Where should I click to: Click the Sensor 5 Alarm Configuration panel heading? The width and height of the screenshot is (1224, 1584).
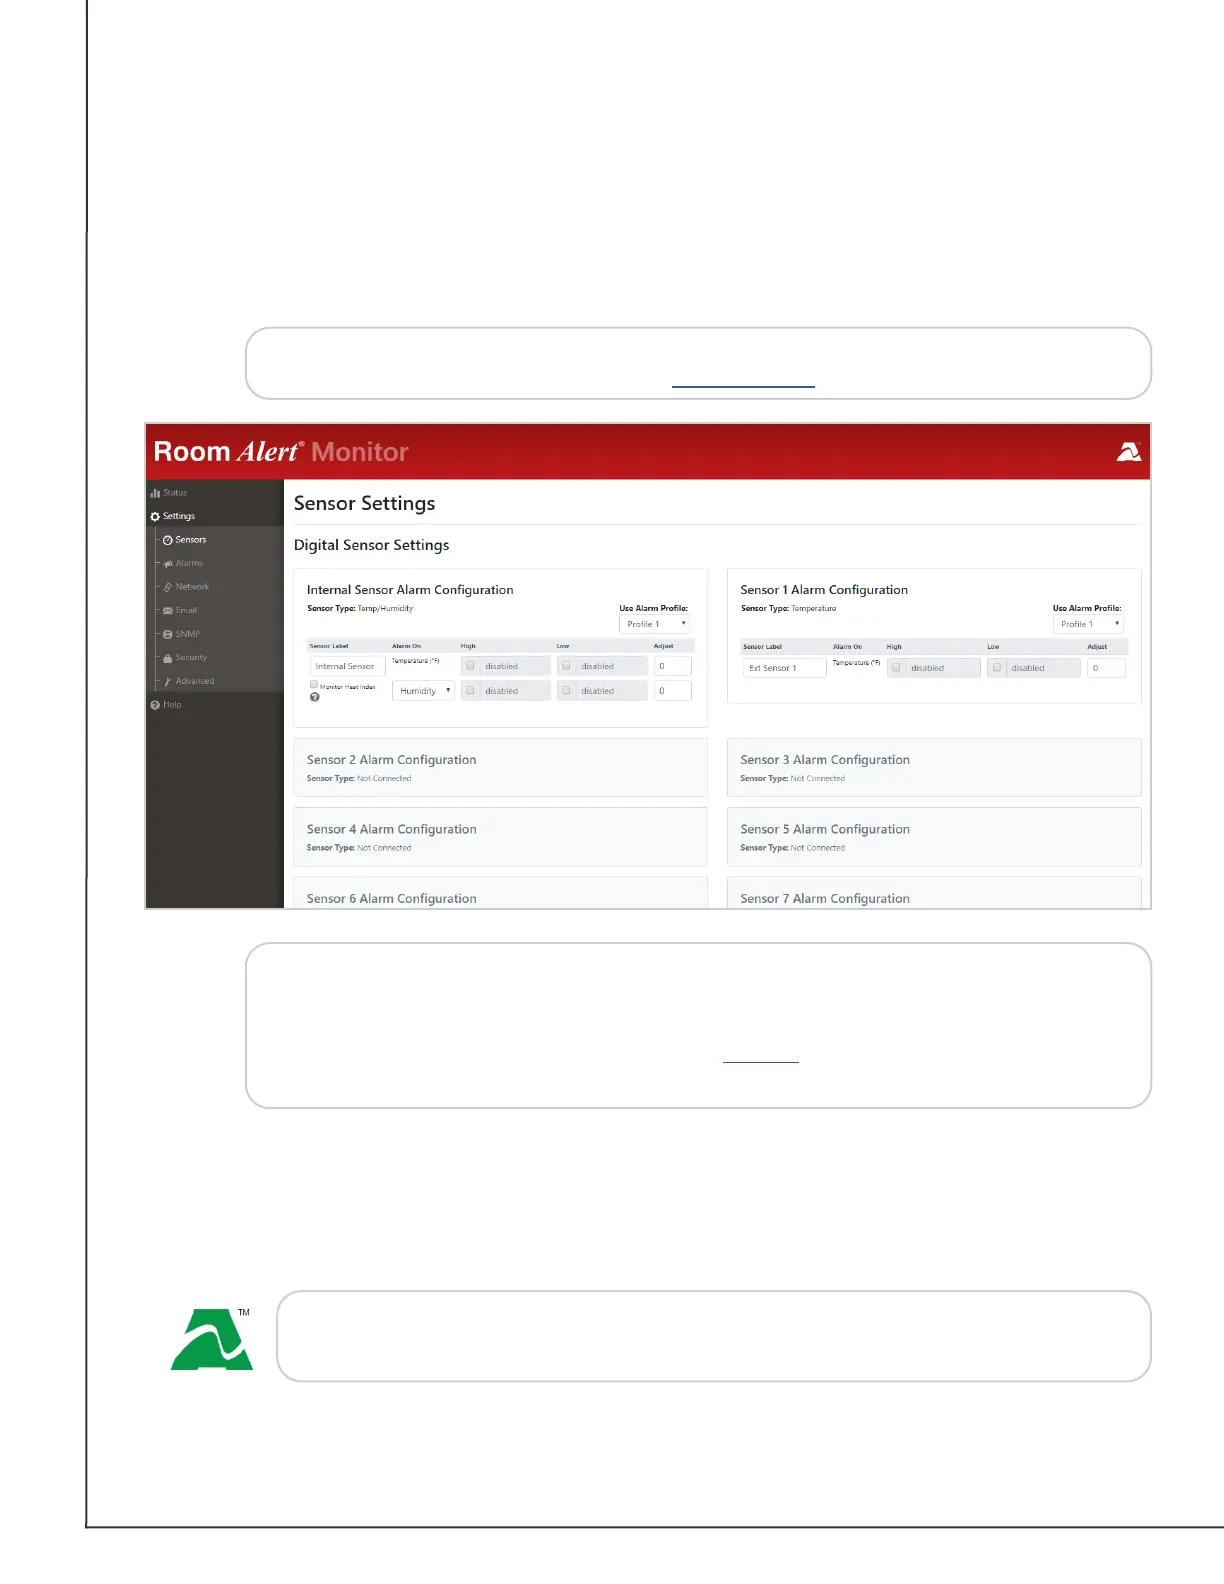[x=825, y=830]
